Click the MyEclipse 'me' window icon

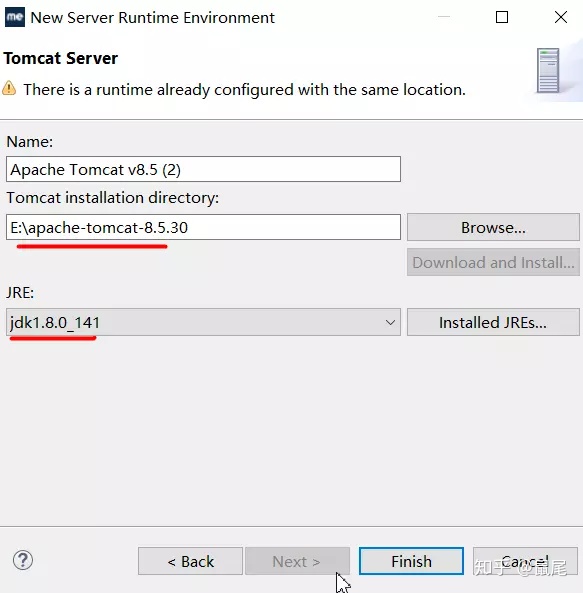pos(15,17)
